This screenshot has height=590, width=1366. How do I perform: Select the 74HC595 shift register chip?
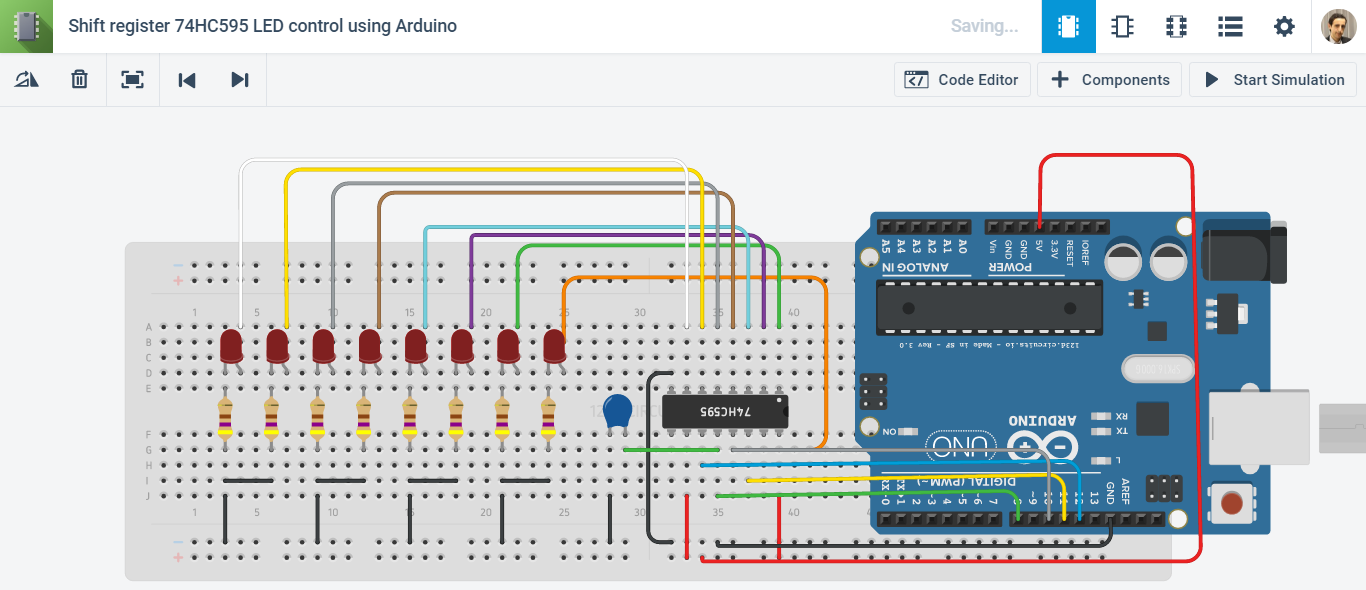pyautogui.click(x=724, y=410)
